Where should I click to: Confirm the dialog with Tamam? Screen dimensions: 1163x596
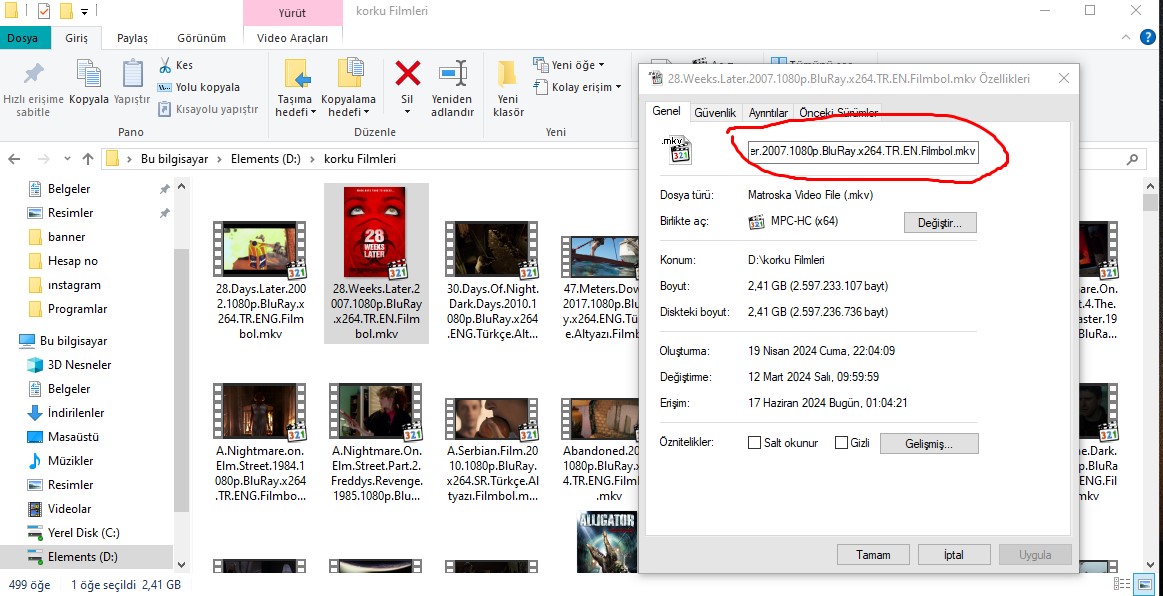(873, 554)
